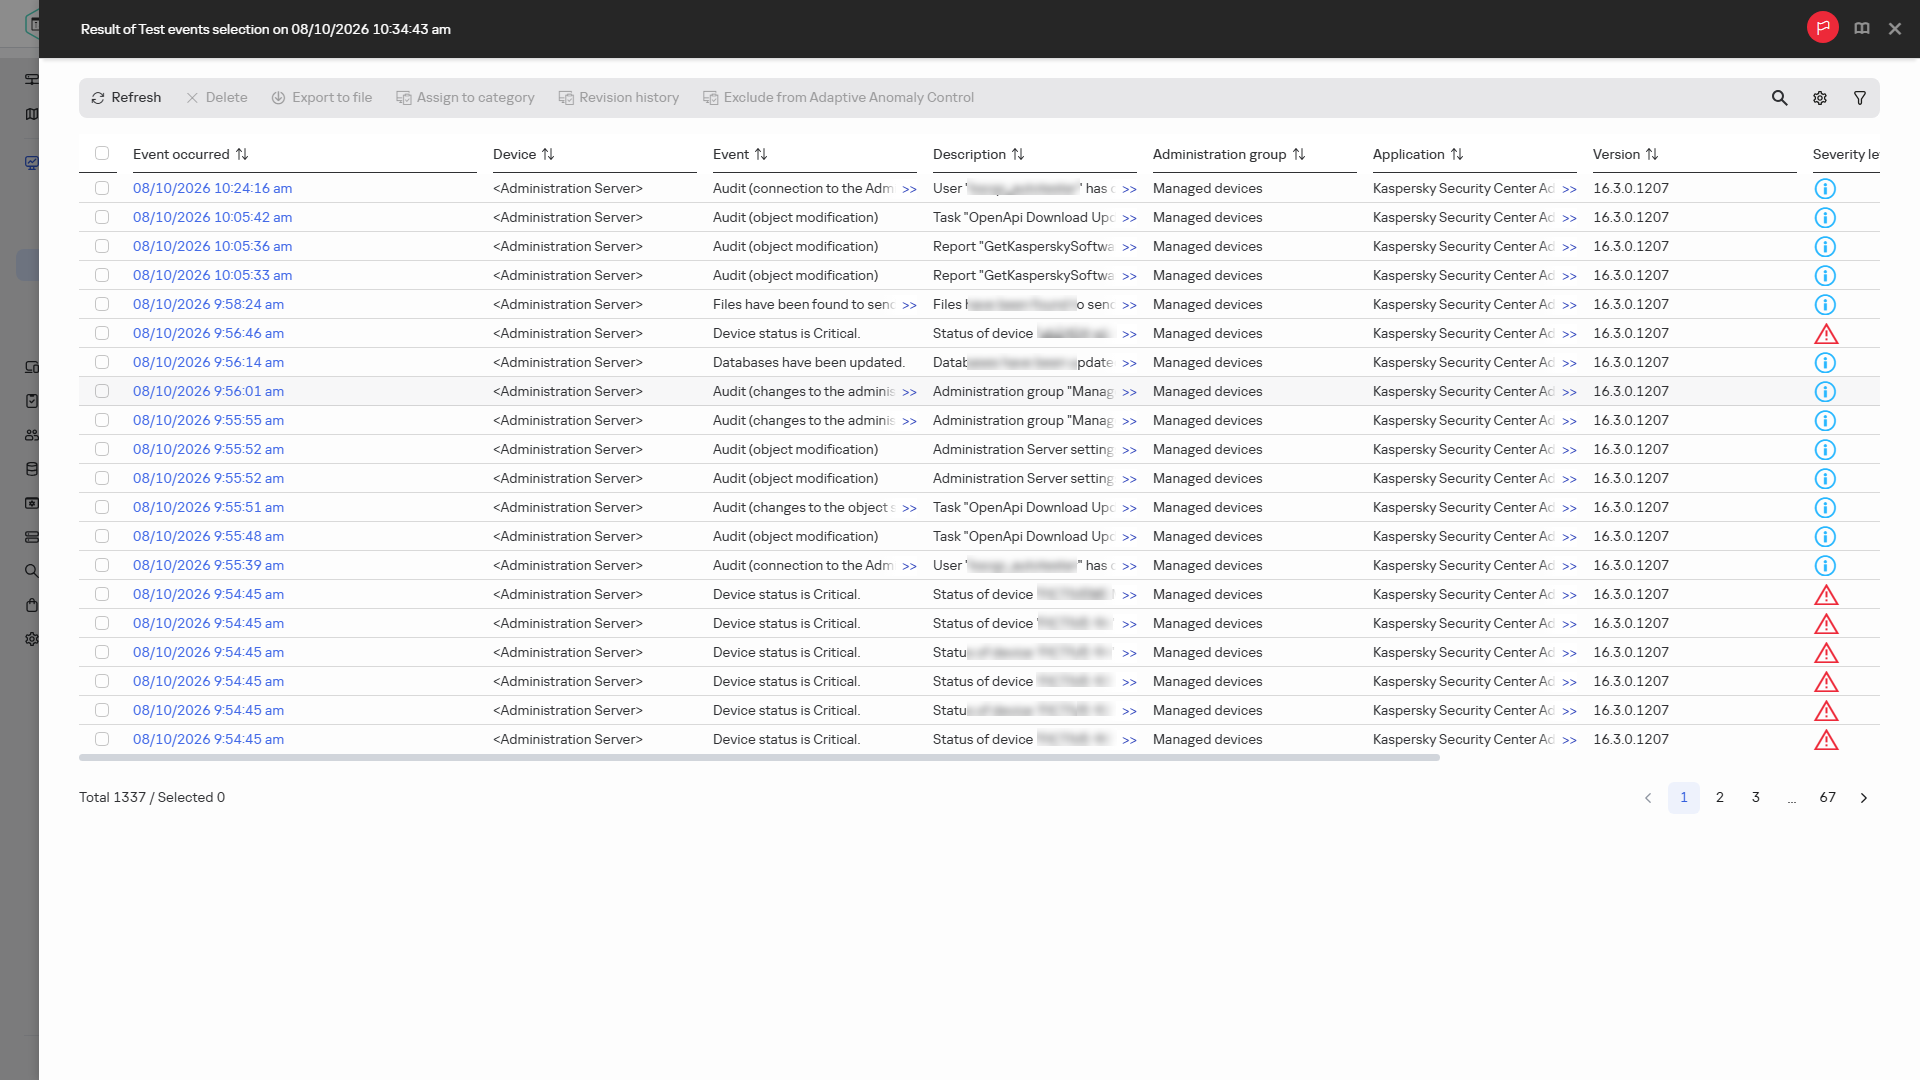Open event link 08/10/2026 10:05:33 am
1920x1080 pixels.
212,275
